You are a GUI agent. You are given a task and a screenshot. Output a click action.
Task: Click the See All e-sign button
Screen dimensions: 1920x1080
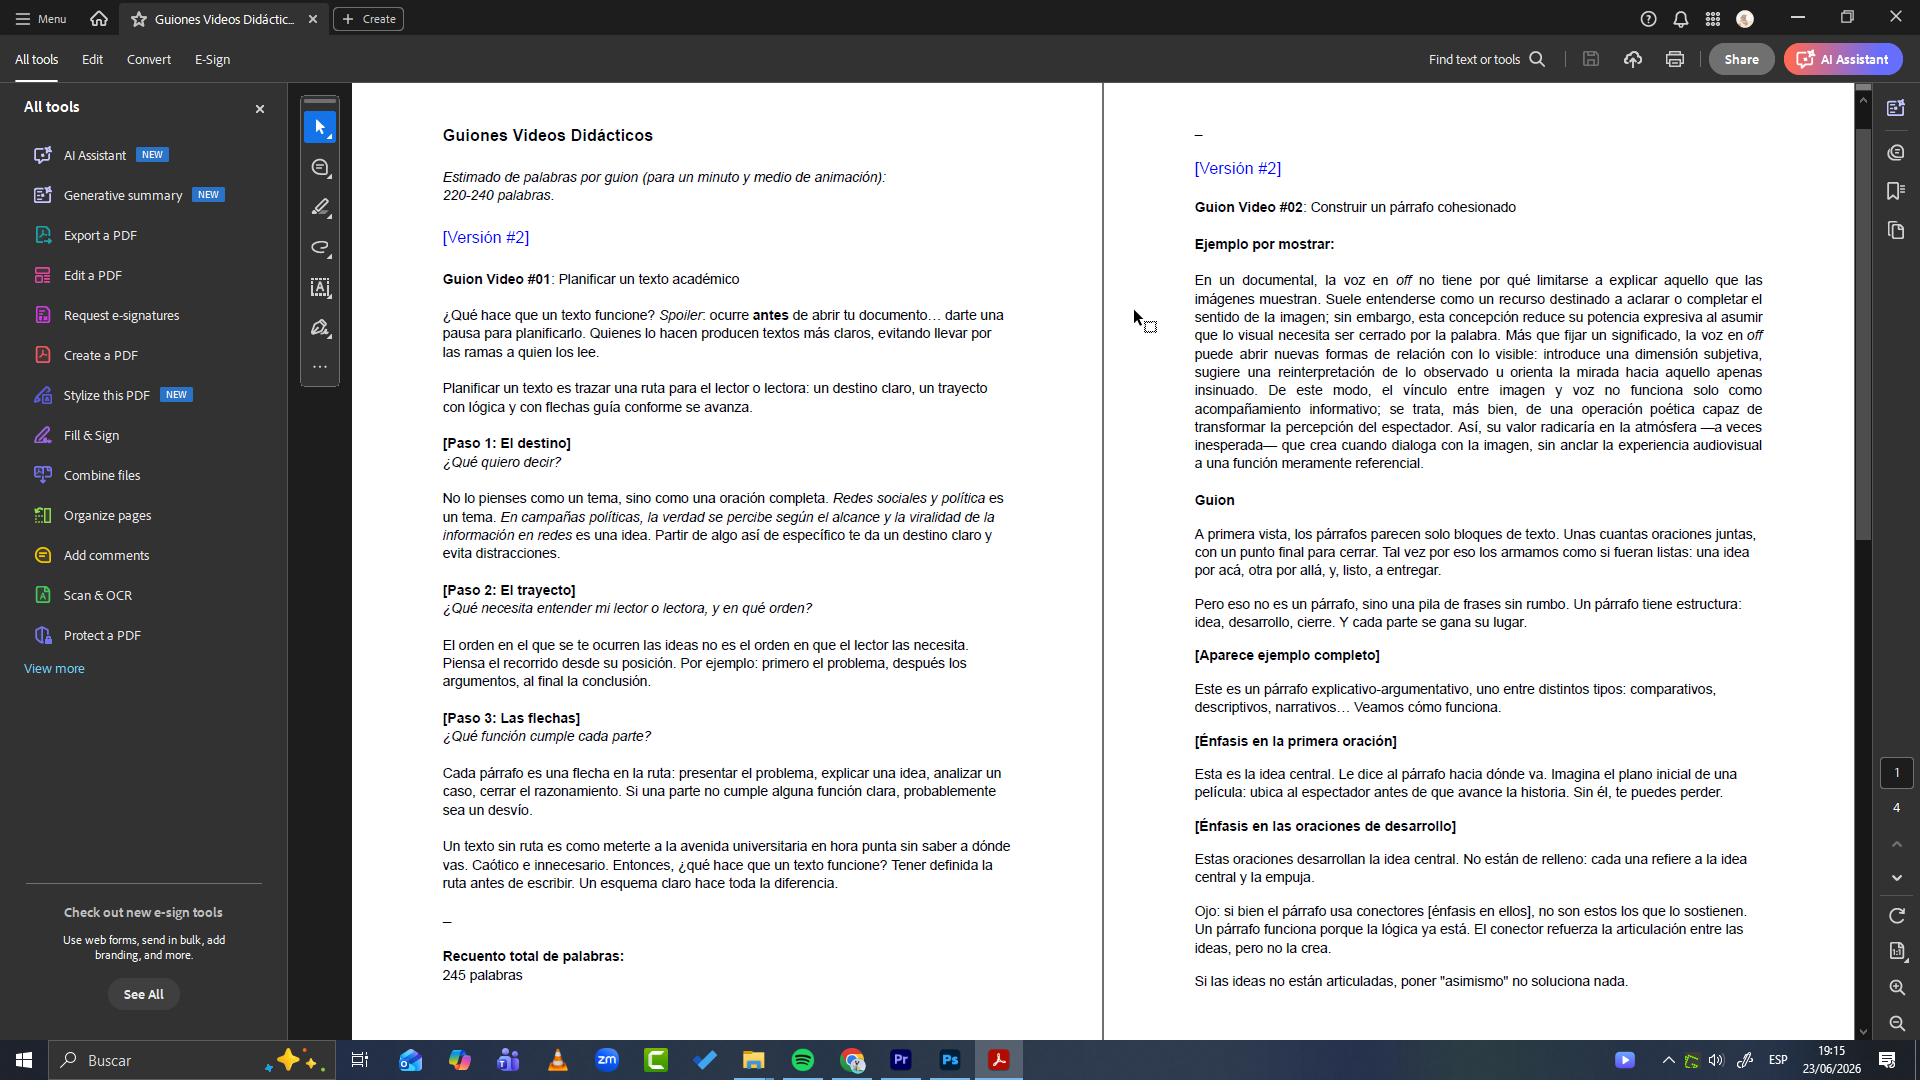pos(143,994)
